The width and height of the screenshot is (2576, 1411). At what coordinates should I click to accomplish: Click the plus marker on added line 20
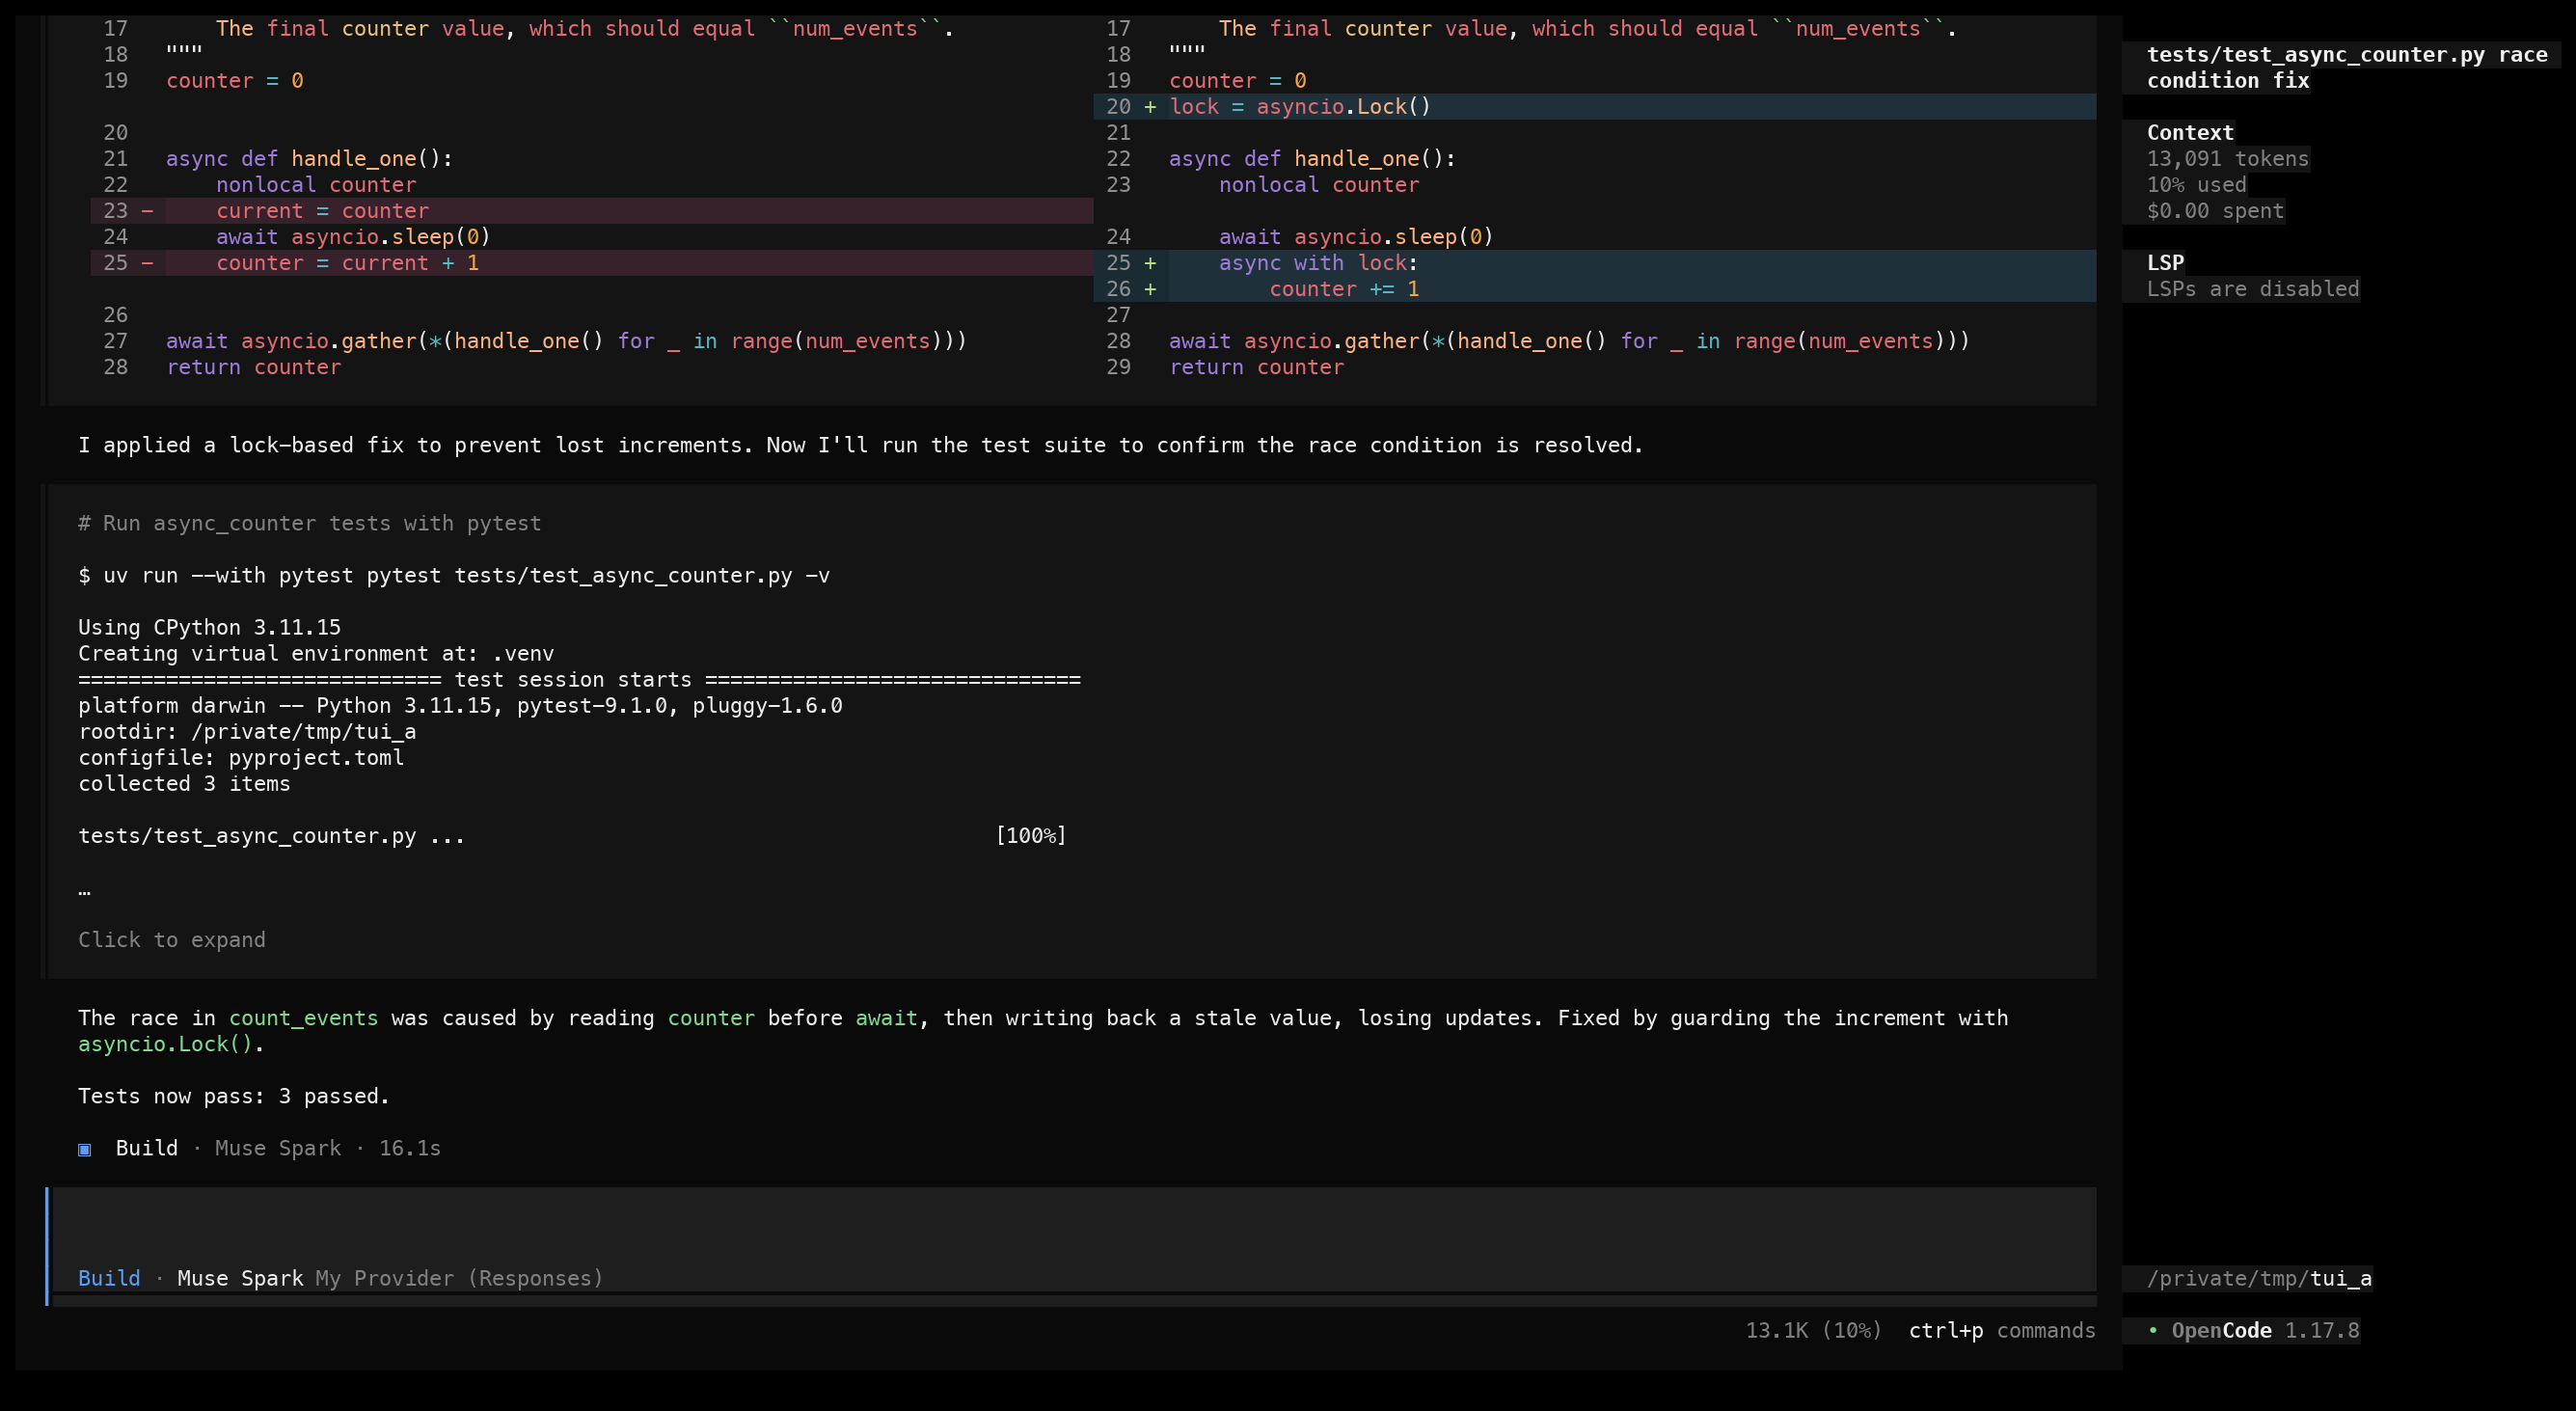coord(1150,106)
